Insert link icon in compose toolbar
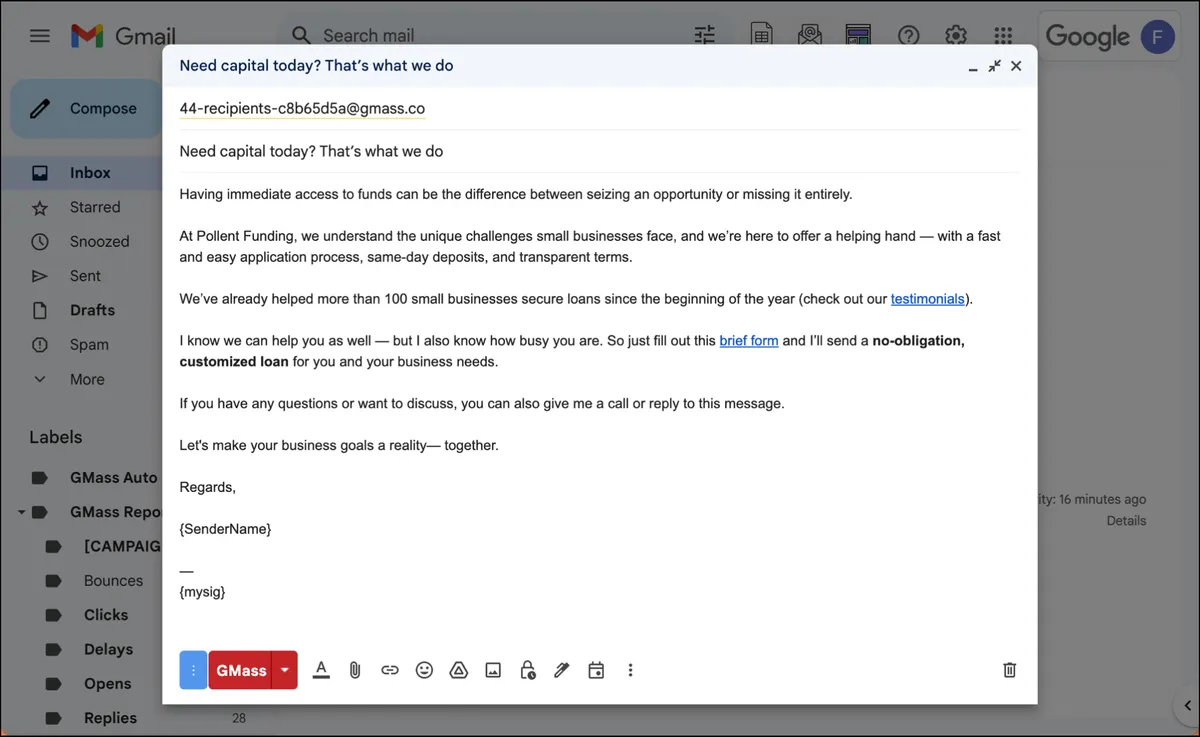1200x737 pixels. pos(390,670)
